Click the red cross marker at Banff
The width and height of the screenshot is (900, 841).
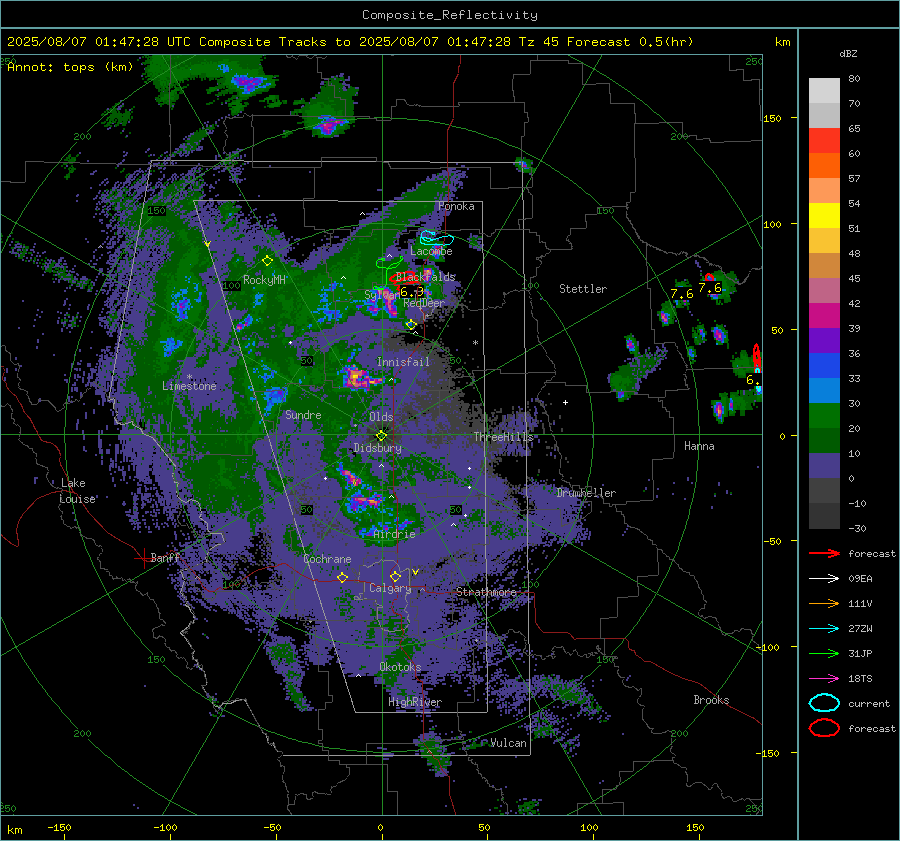[x=143, y=558]
